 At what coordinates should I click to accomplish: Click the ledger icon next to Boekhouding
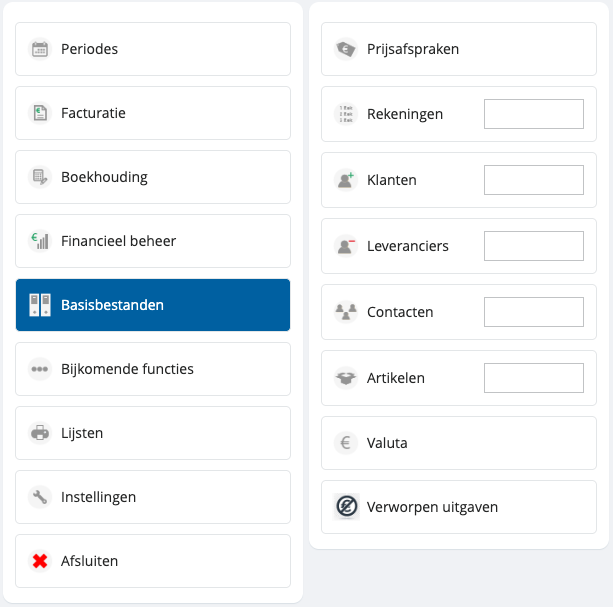pos(40,177)
